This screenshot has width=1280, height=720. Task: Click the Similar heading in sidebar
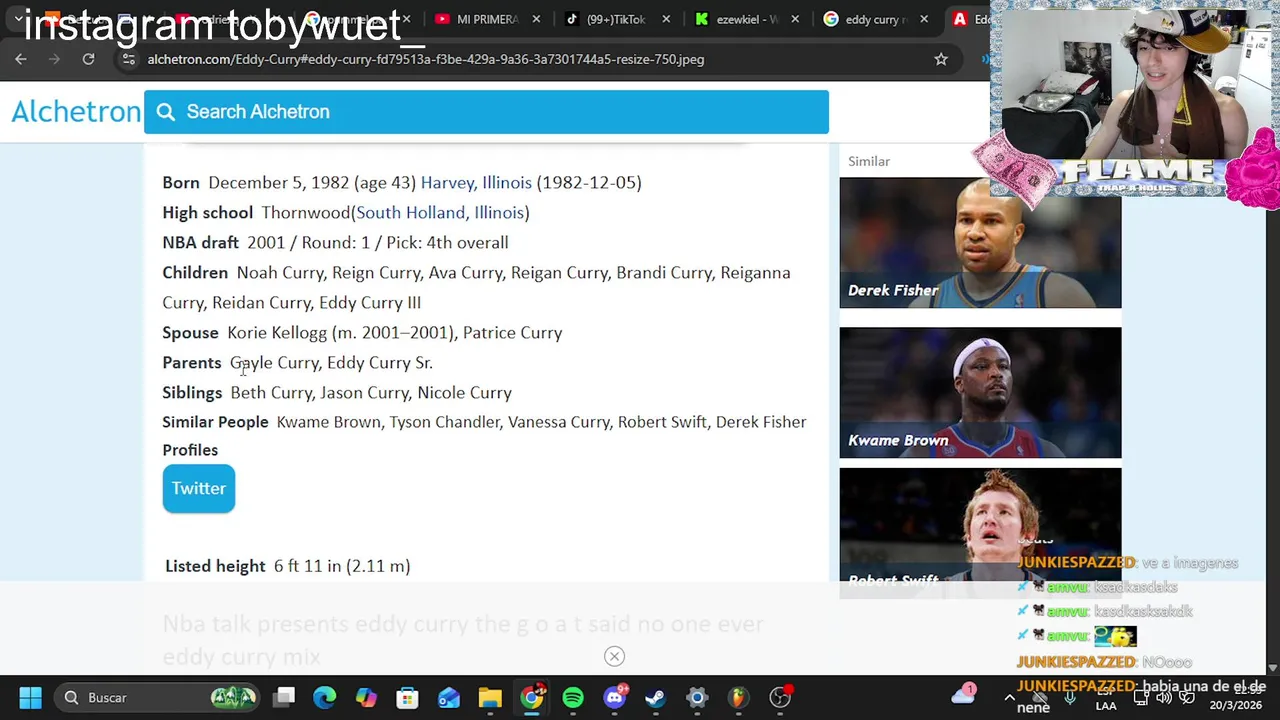tap(869, 161)
